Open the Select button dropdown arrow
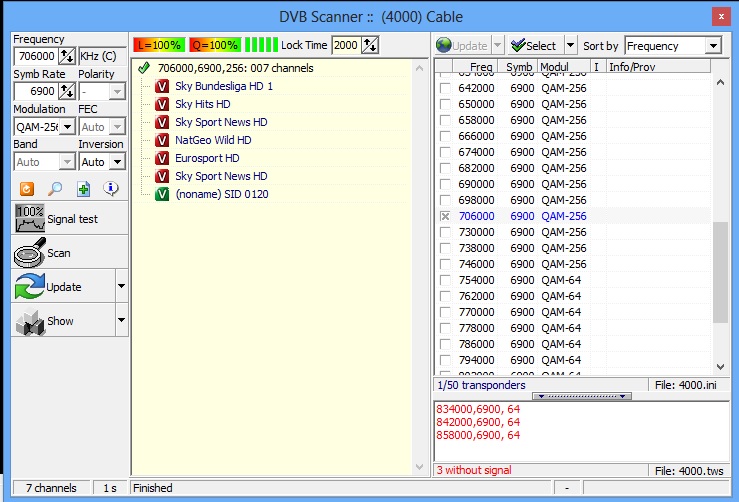The width and height of the screenshot is (739, 502). pos(570,46)
